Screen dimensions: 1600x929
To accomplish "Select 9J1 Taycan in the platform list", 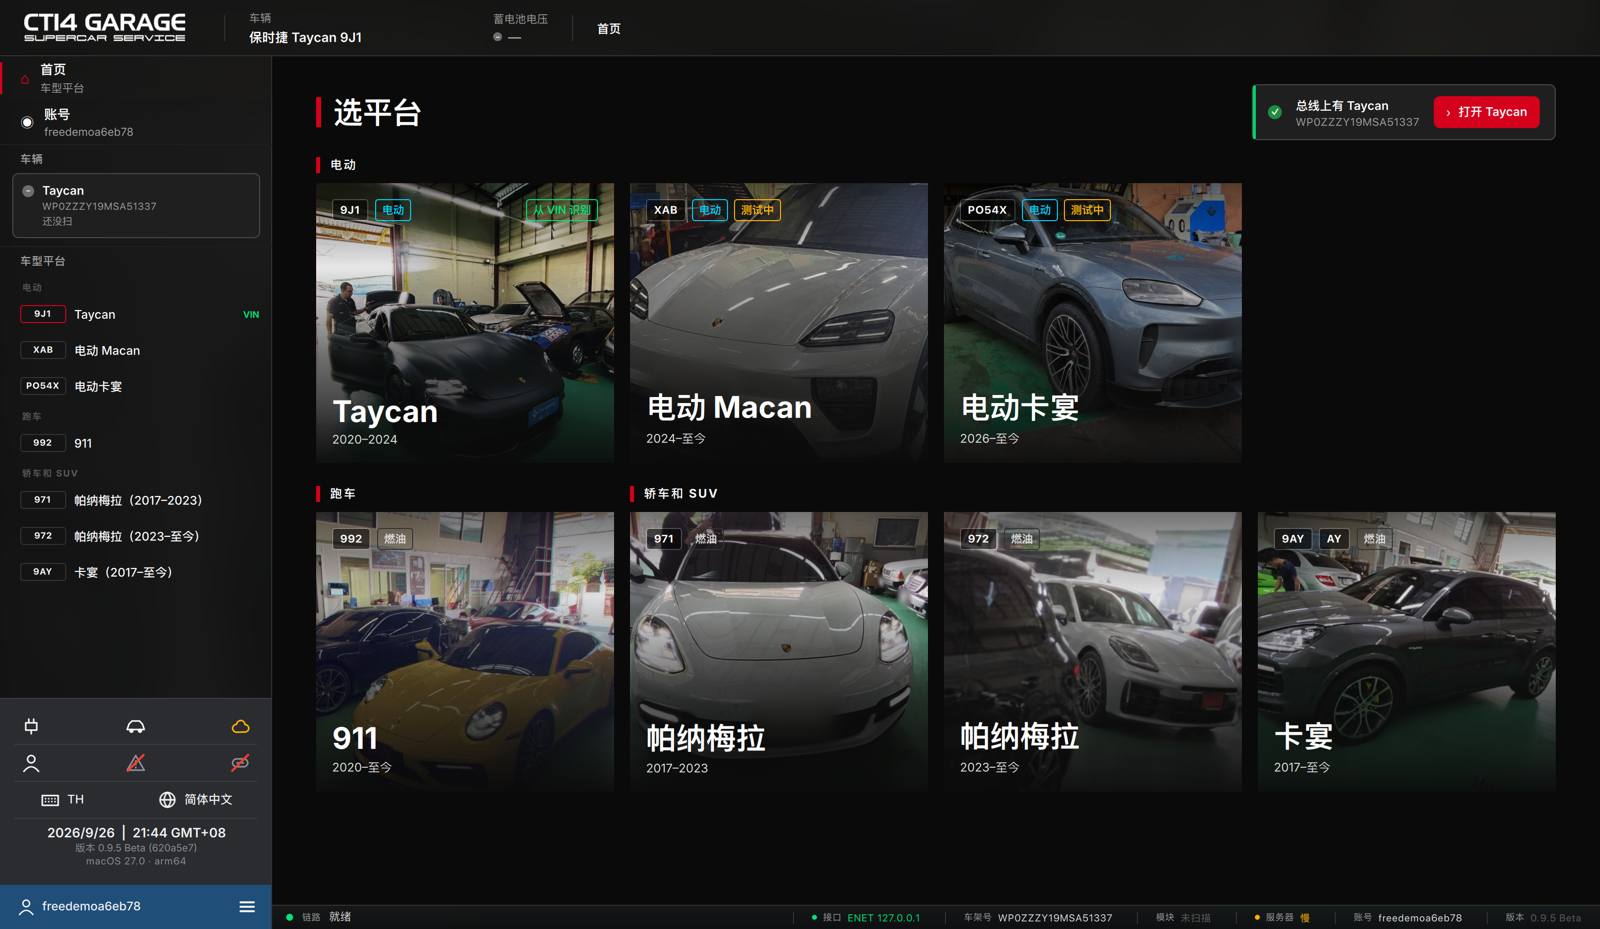I will [x=136, y=314].
